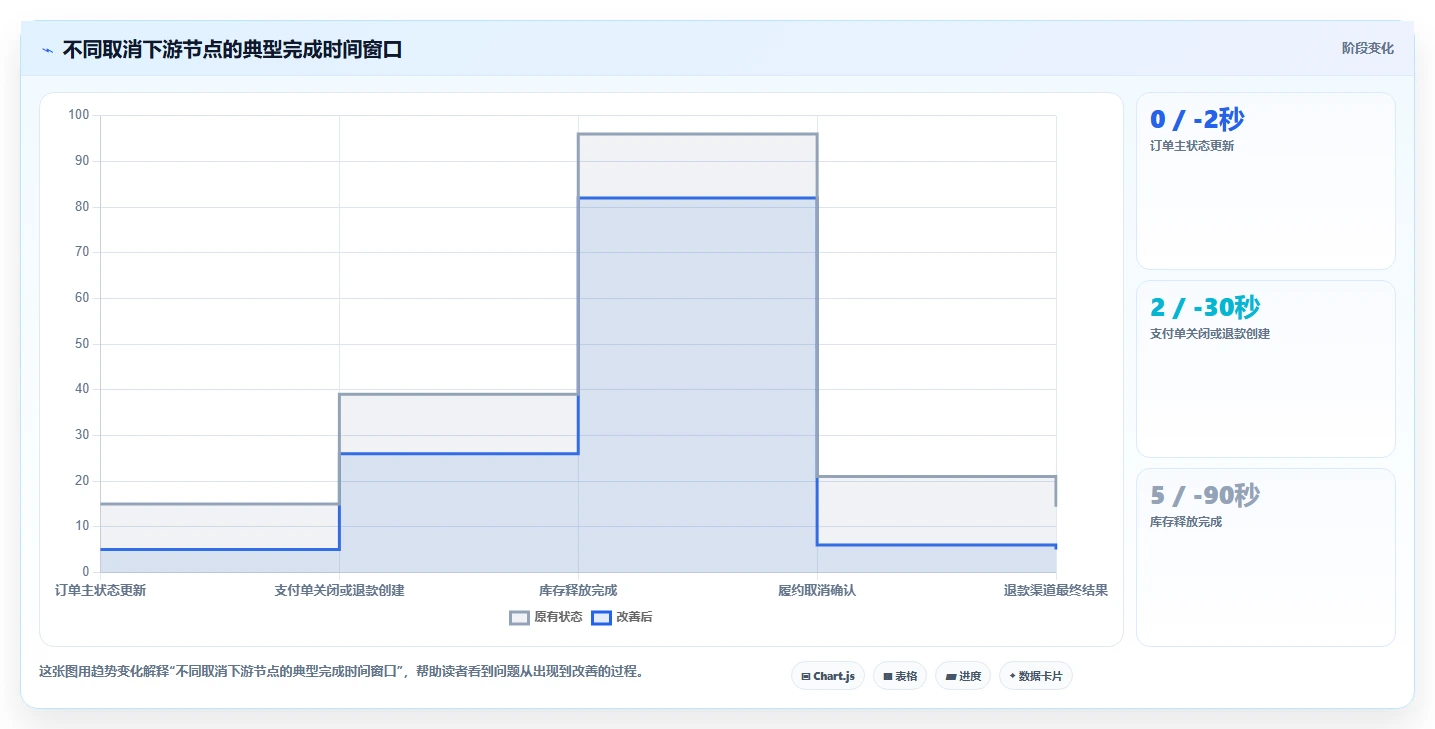Click the chart description sentence below chart
The image size is (1435, 729).
tap(341, 671)
